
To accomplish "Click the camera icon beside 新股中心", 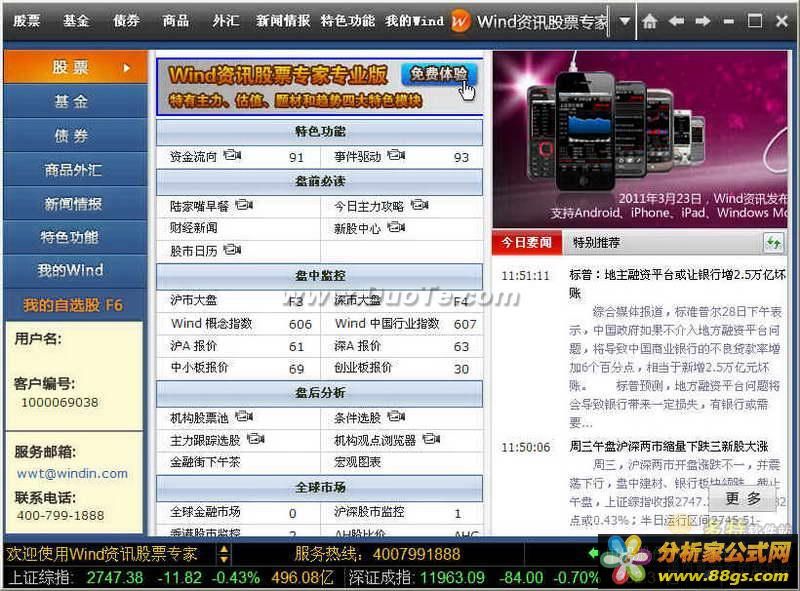I will click(396, 227).
